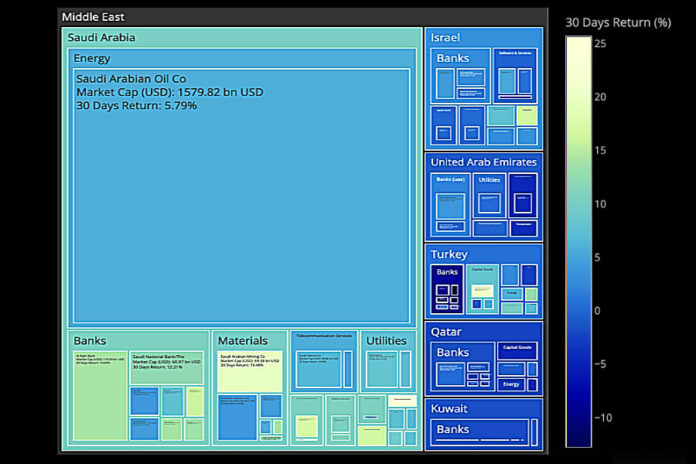This screenshot has height=464, width=696.
Task: Open the Saudi Arabia Materials sector
Action: point(242,341)
